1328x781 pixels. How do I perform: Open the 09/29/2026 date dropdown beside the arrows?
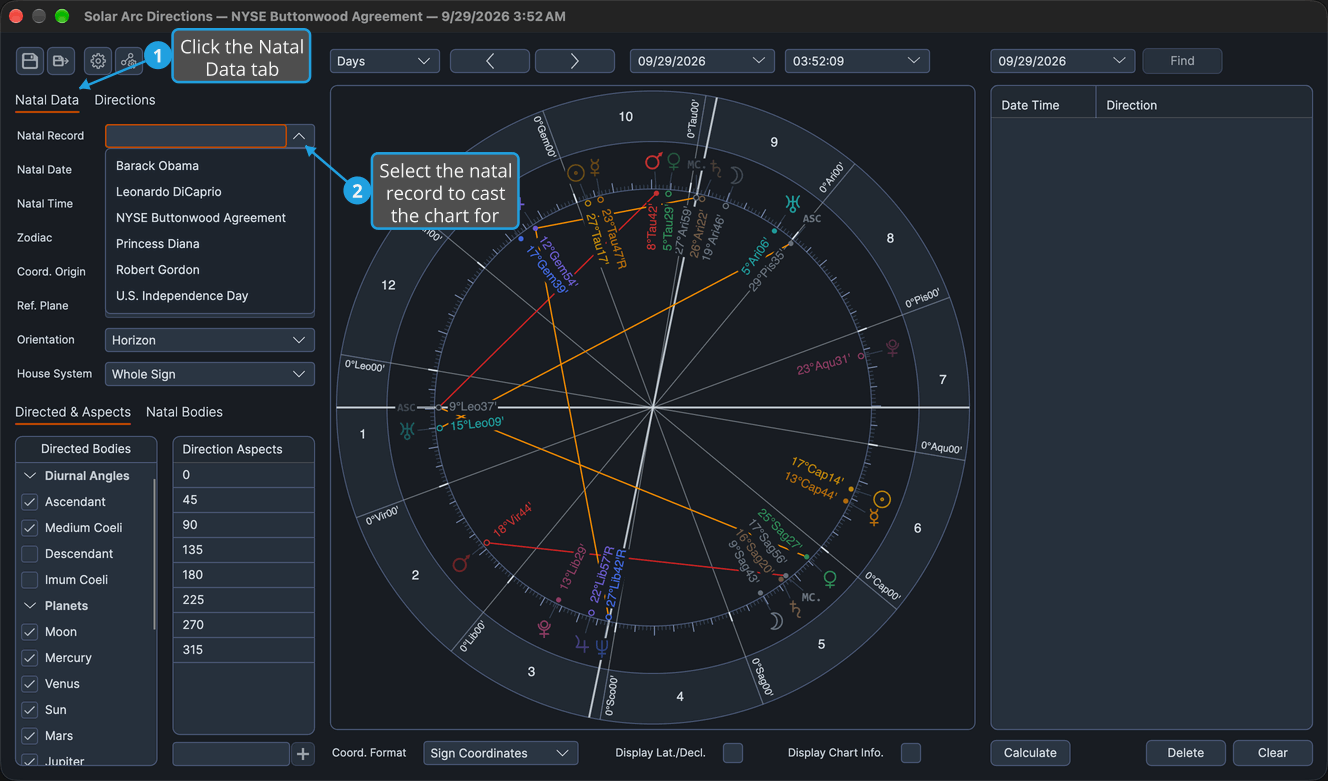[x=702, y=61]
